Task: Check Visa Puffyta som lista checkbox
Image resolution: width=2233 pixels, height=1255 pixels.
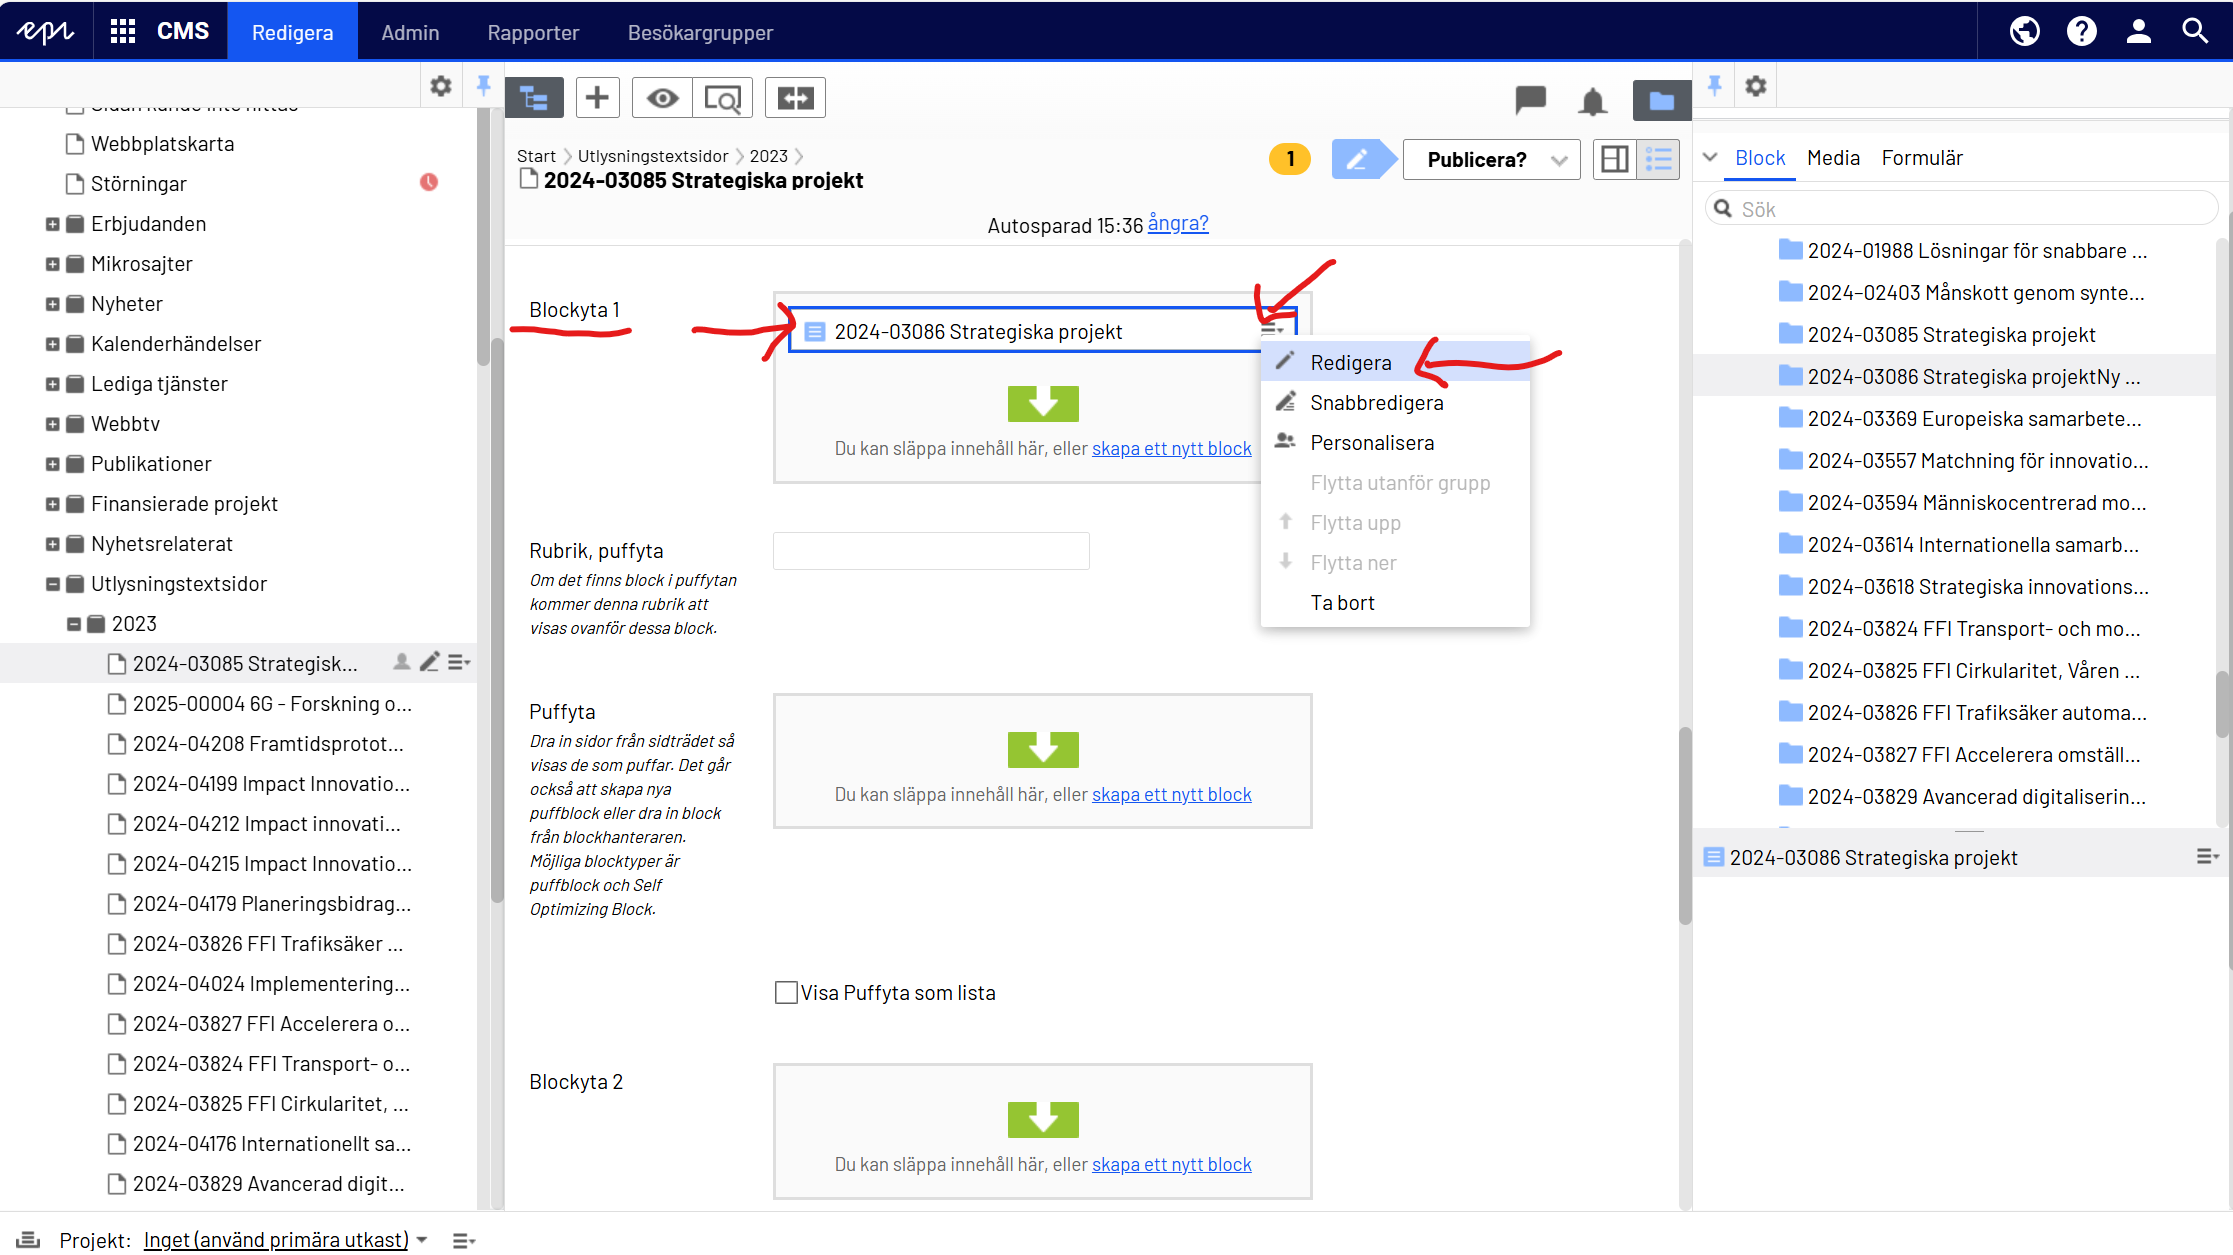Action: [786, 993]
